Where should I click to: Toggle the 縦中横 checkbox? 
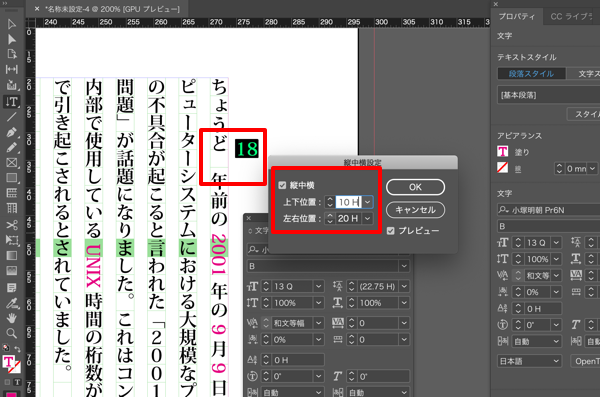[282, 185]
